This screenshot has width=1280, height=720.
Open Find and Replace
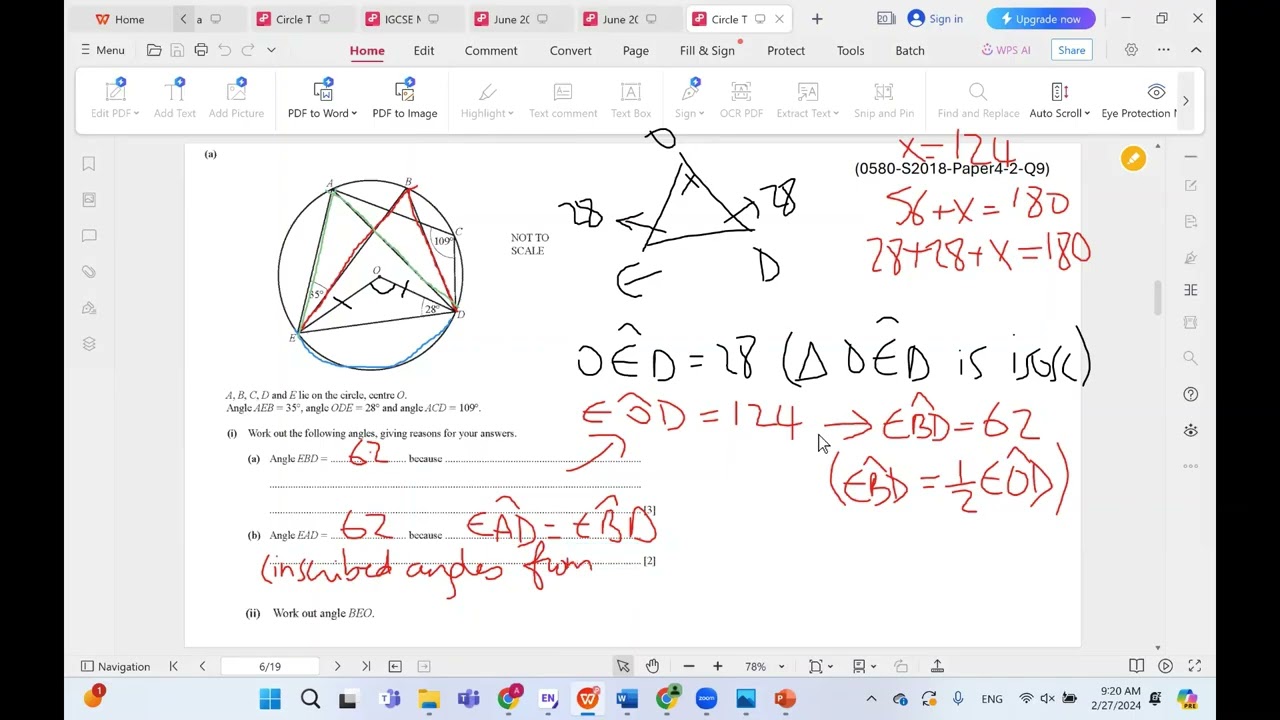click(x=978, y=100)
